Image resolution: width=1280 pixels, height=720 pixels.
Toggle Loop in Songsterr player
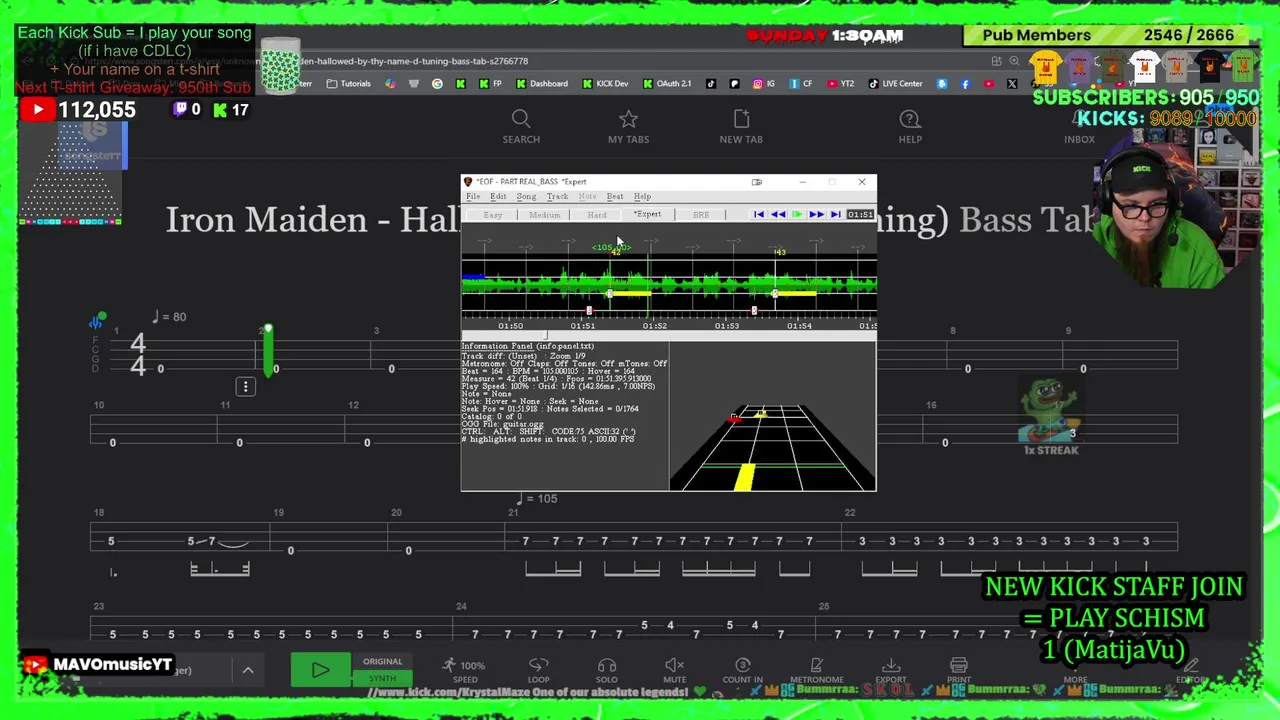pyautogui.click(x=539, y=670)
